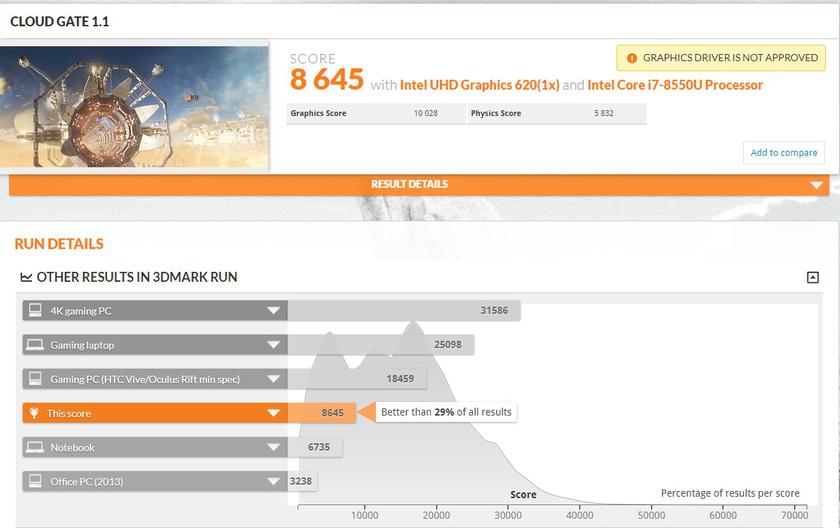This screenshot has width=840, height=528.
Task: Click the Gaming laptop icon
Action: tap(35, 345)
